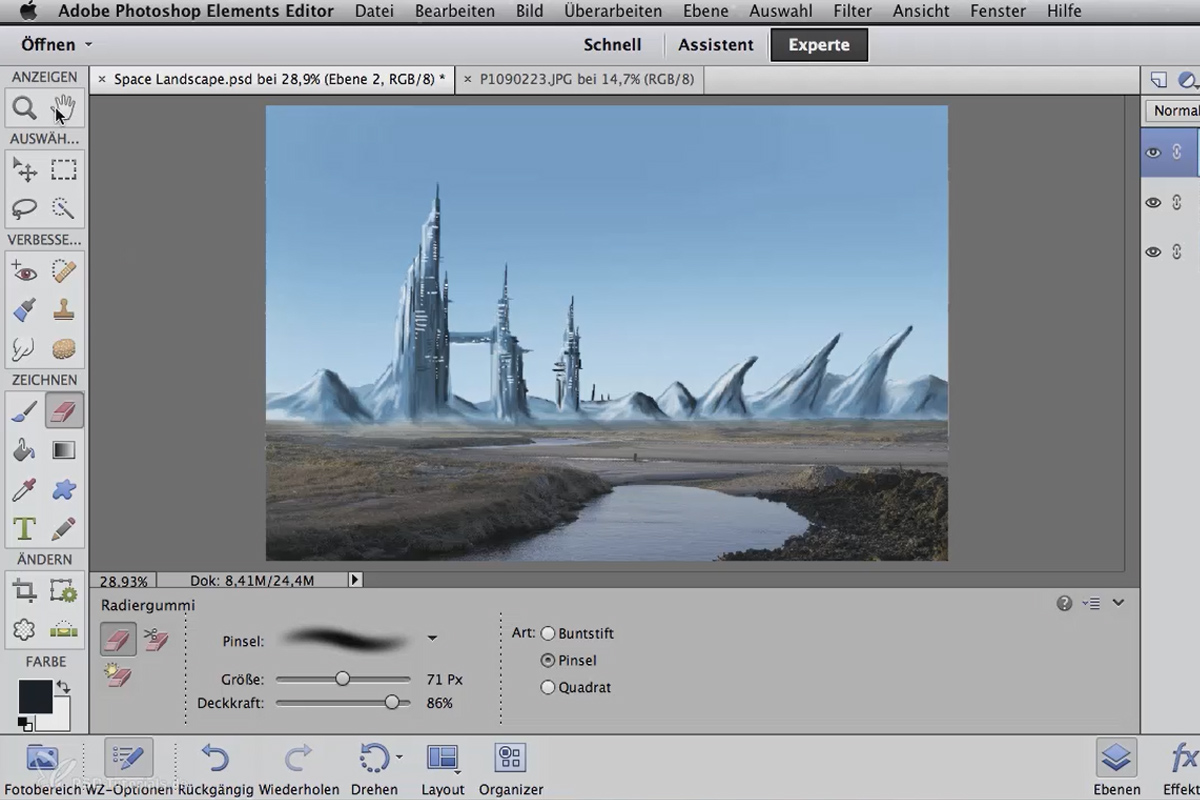This screenshot has height=800, width=1200.
Task: Toggle link icon on the third layer
Action: click(1177, 252)
